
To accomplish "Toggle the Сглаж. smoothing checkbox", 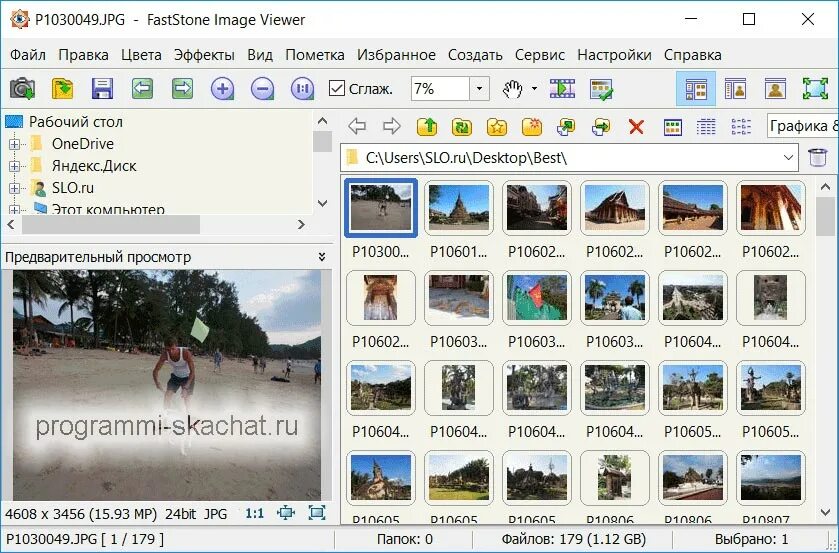I will click(337, 88).
